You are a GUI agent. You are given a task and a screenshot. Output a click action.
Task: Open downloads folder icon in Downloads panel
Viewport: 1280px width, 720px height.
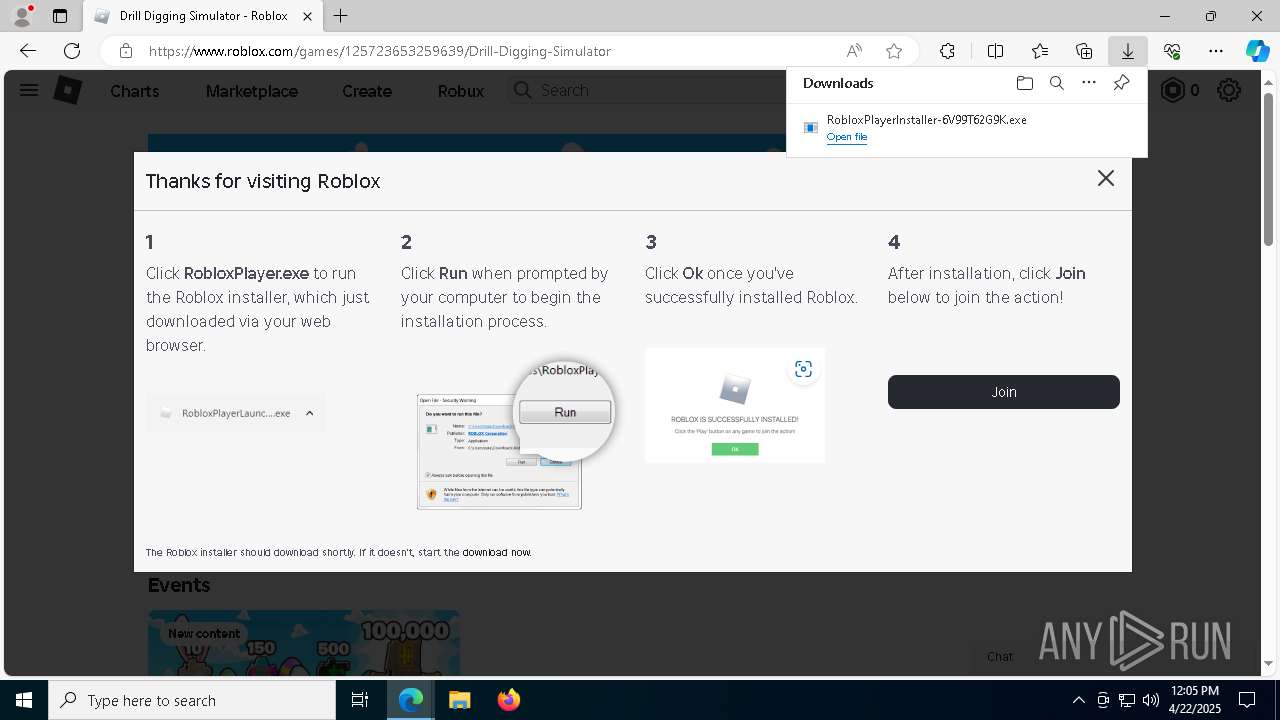pyautogui.click(x=1024, y=83)
